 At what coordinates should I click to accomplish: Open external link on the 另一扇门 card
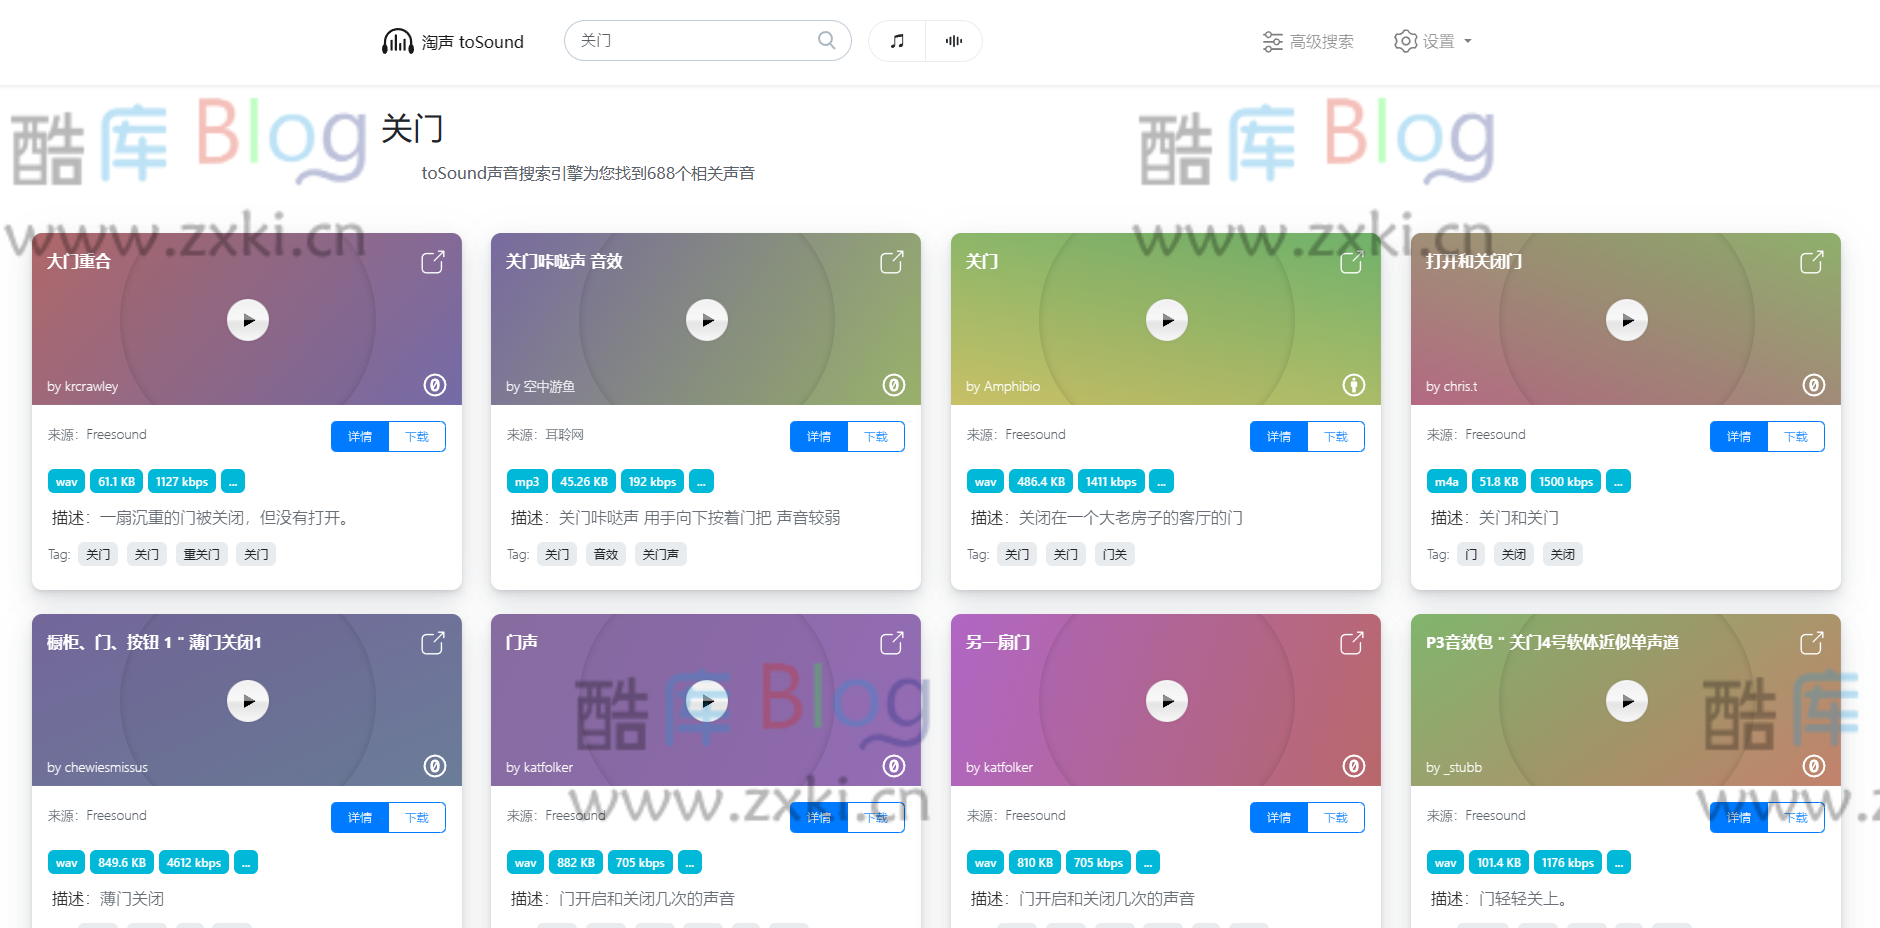[x=1351, y=643]
